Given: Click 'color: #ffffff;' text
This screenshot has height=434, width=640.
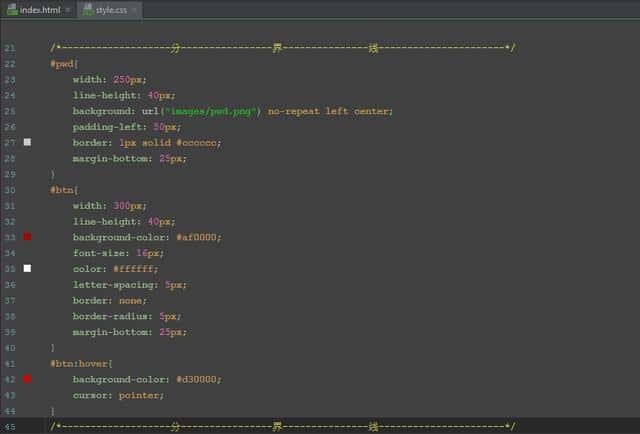Looking at the screenshot, I should point(115,269).
